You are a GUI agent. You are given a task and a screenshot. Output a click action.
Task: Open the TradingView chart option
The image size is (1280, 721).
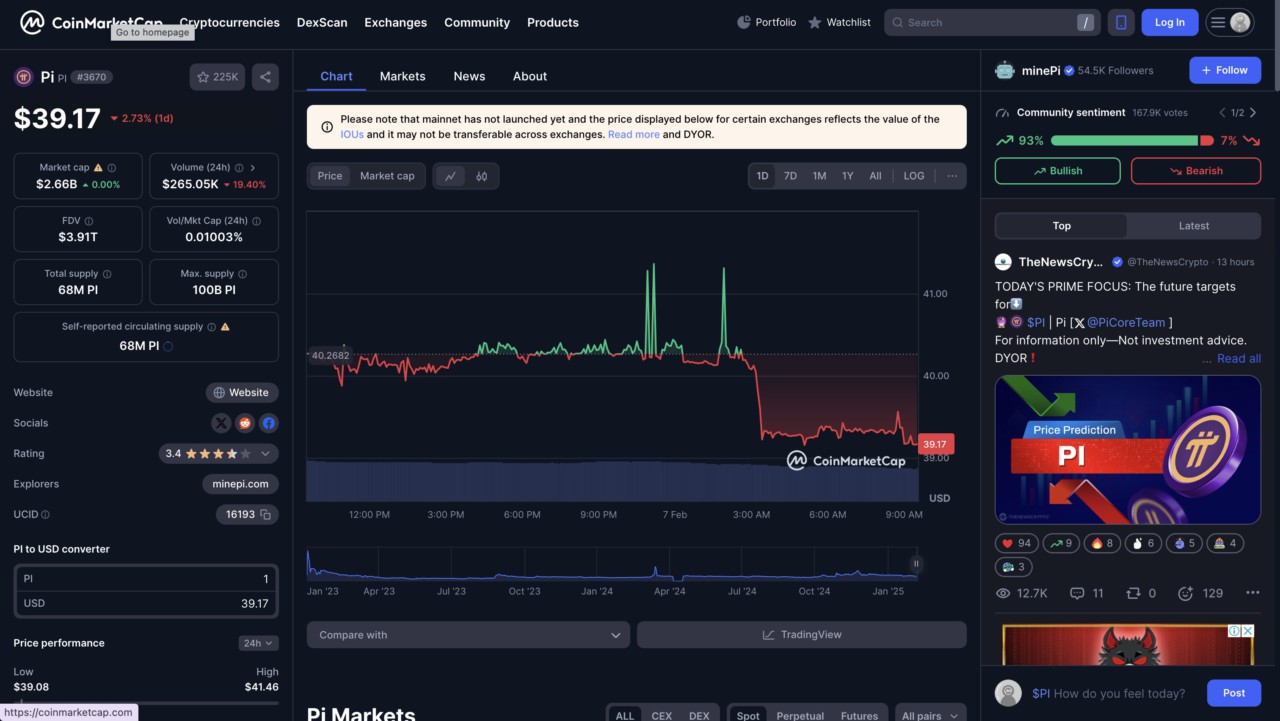(x=801, y=634)
